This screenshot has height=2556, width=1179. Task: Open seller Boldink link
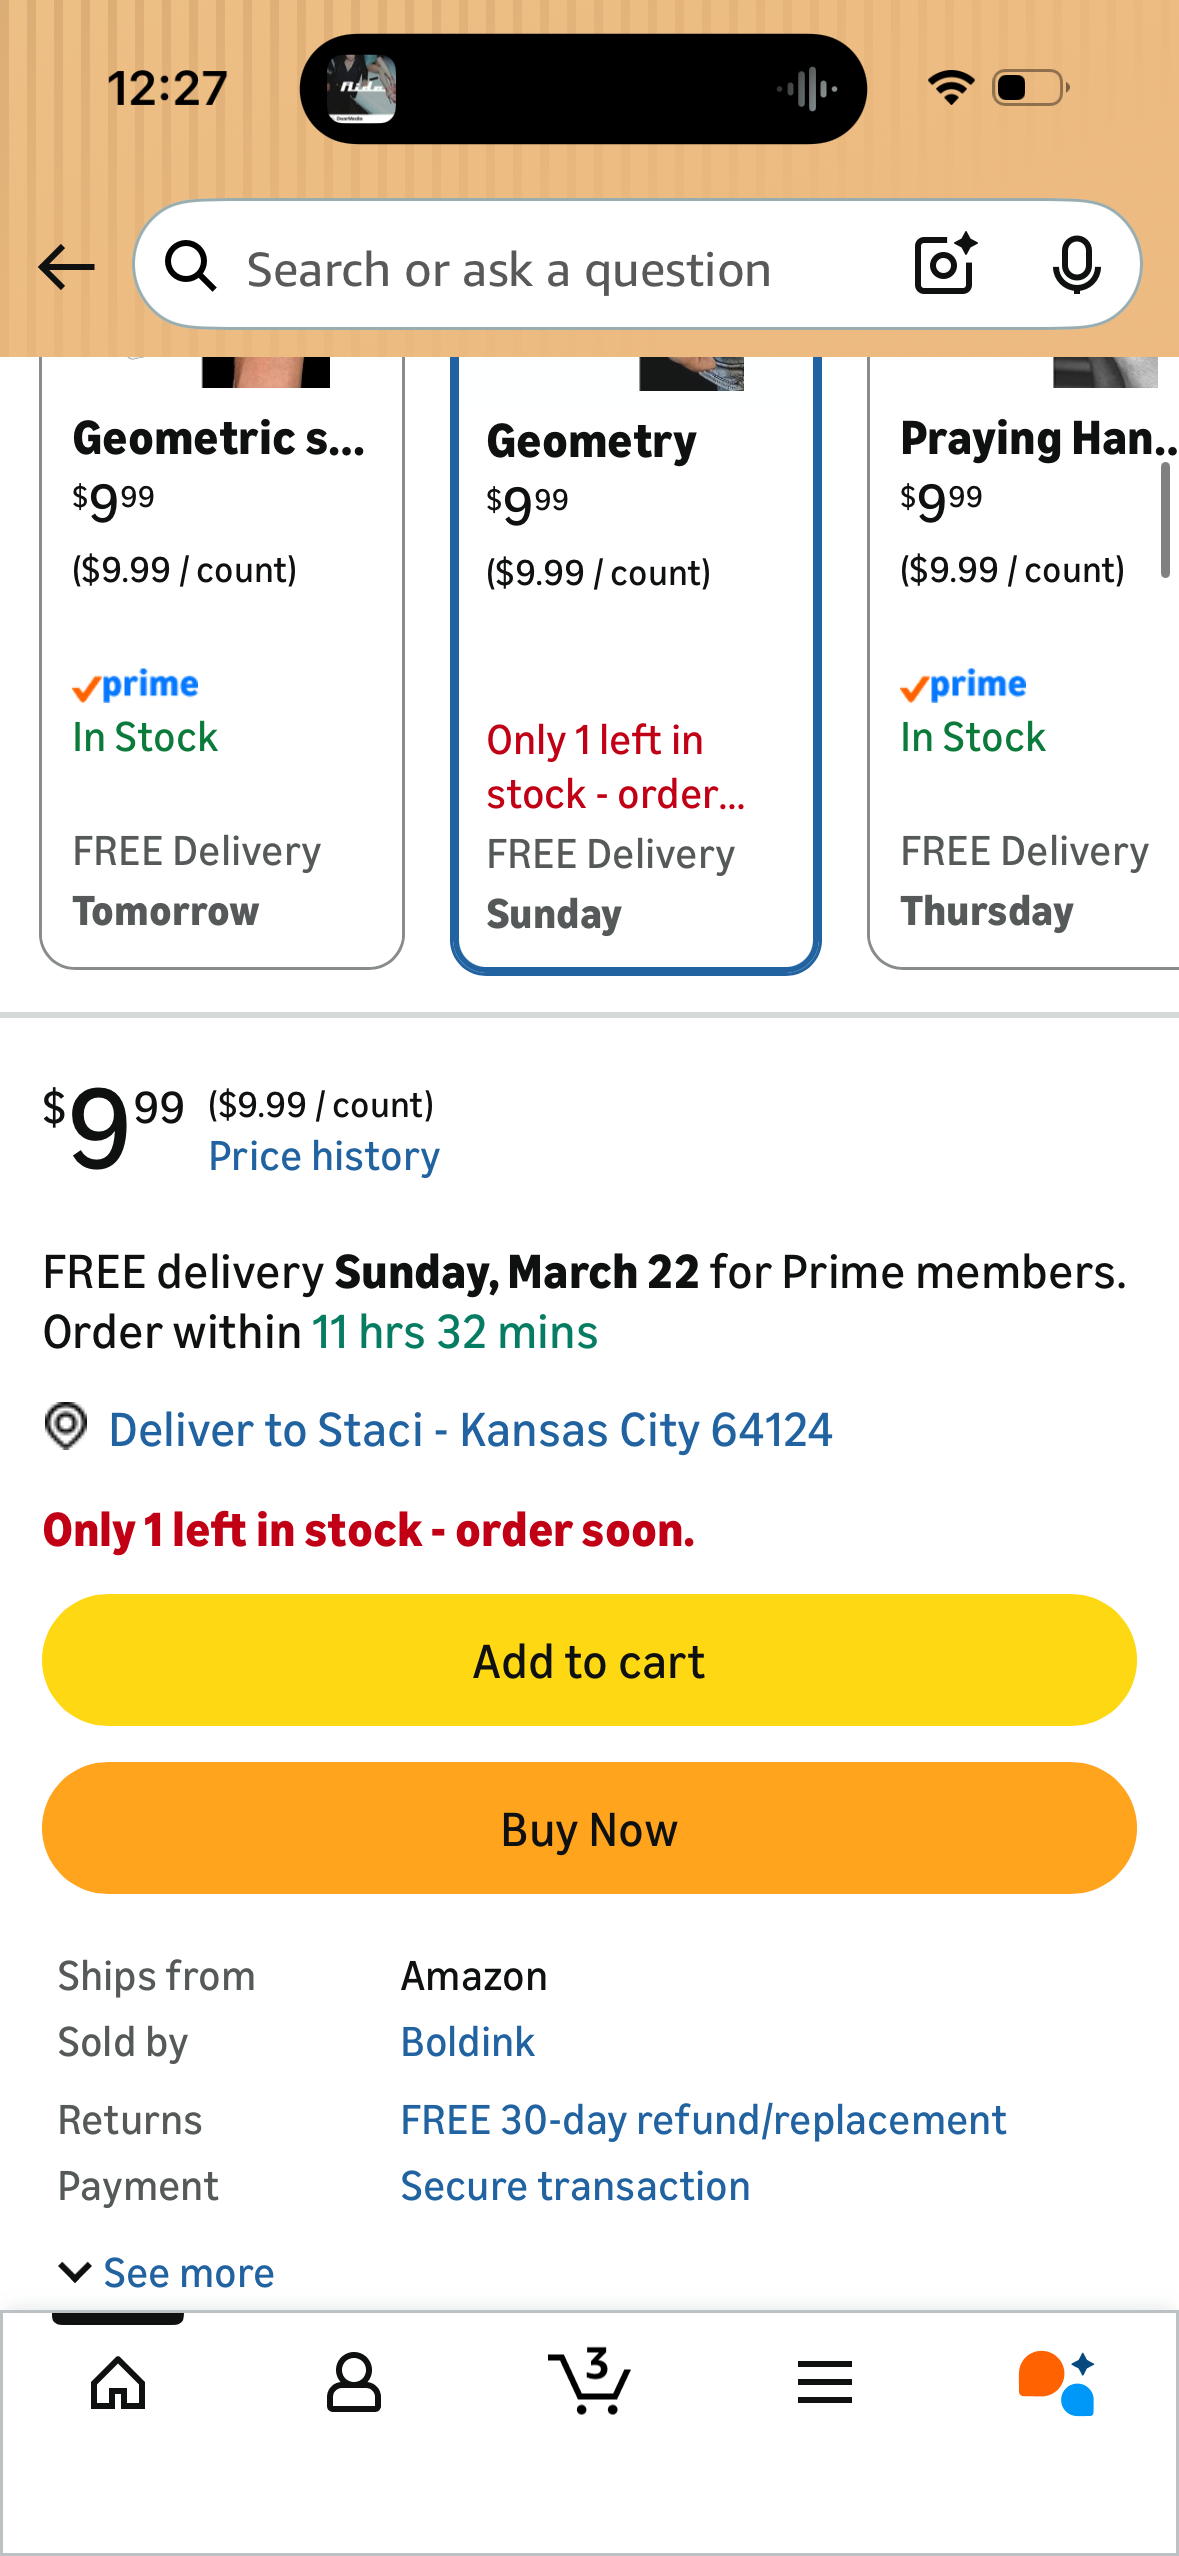467,2042
